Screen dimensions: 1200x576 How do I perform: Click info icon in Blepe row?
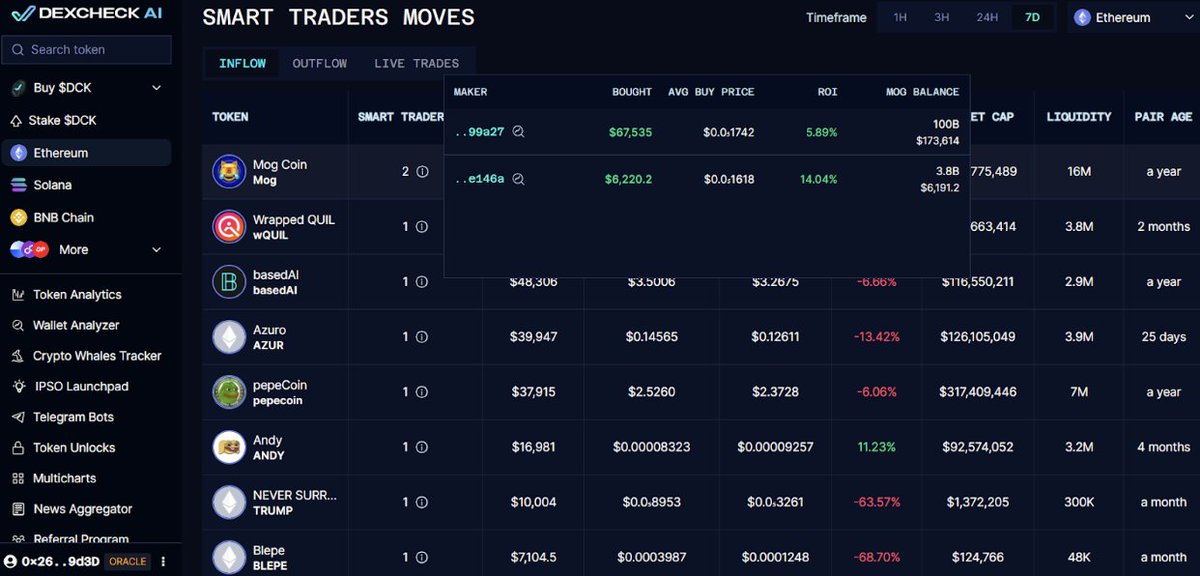(x=422, y=557)
